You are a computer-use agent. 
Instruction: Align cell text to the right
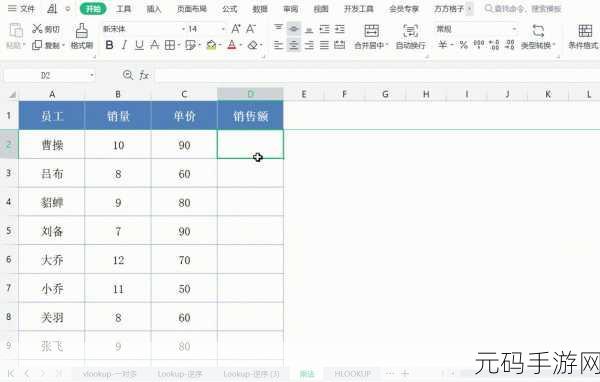pos(309,45)
